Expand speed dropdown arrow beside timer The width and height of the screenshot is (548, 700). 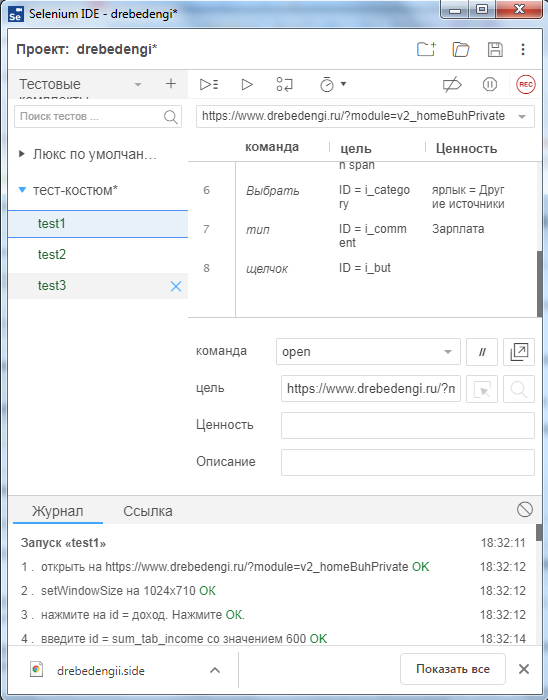tap(344, 83)
